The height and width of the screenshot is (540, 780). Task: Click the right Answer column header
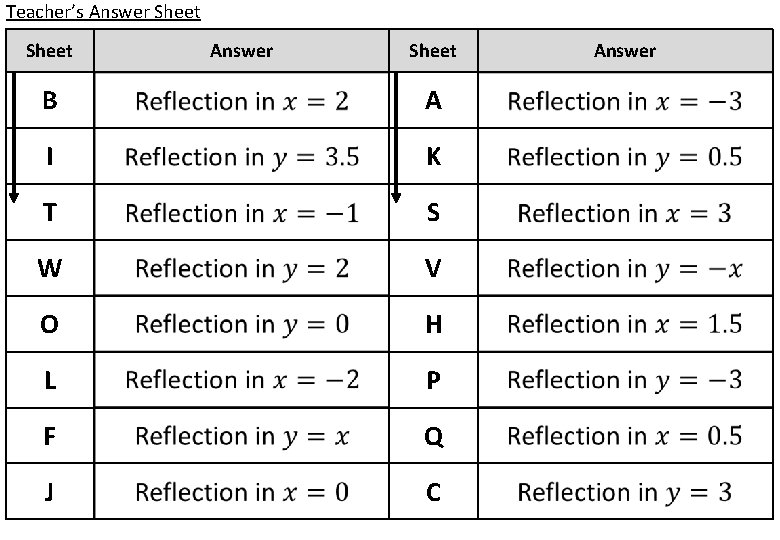point(625,51)
